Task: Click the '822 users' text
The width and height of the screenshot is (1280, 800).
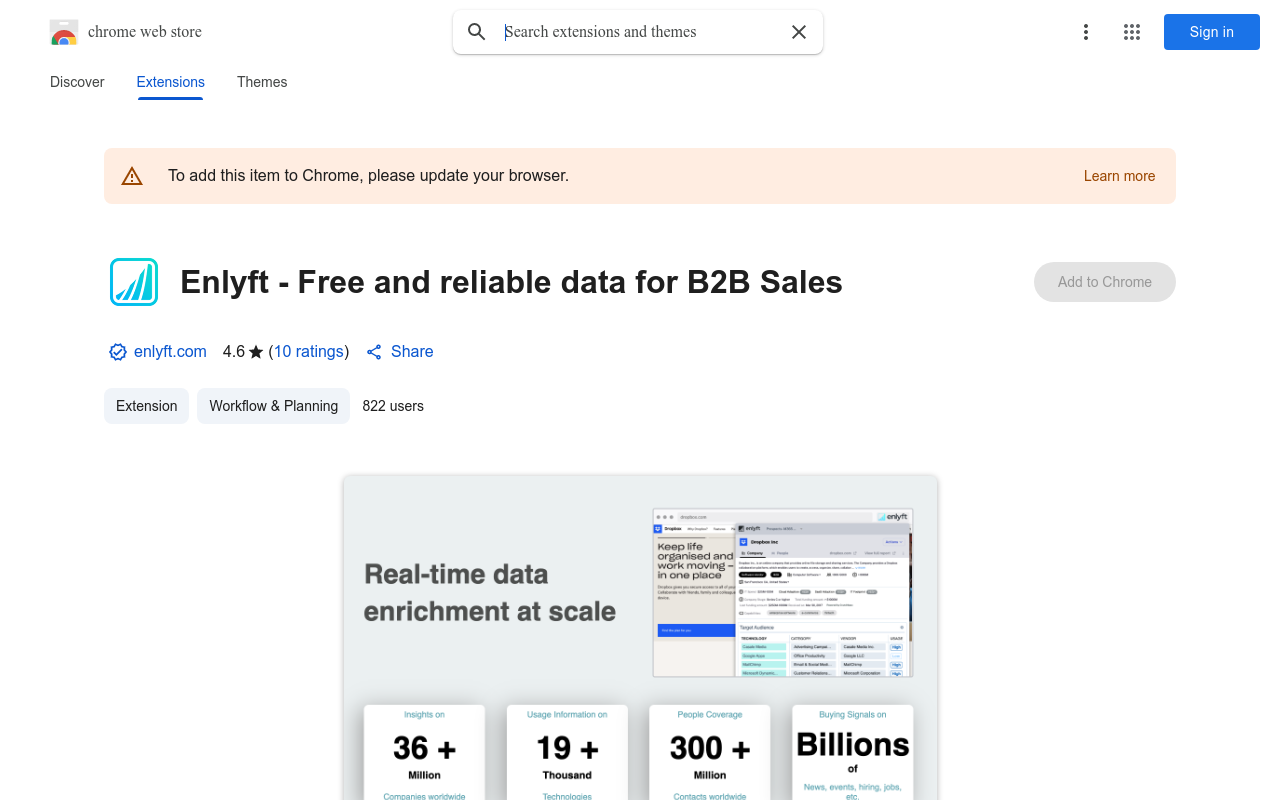Action: click(393, 406)
